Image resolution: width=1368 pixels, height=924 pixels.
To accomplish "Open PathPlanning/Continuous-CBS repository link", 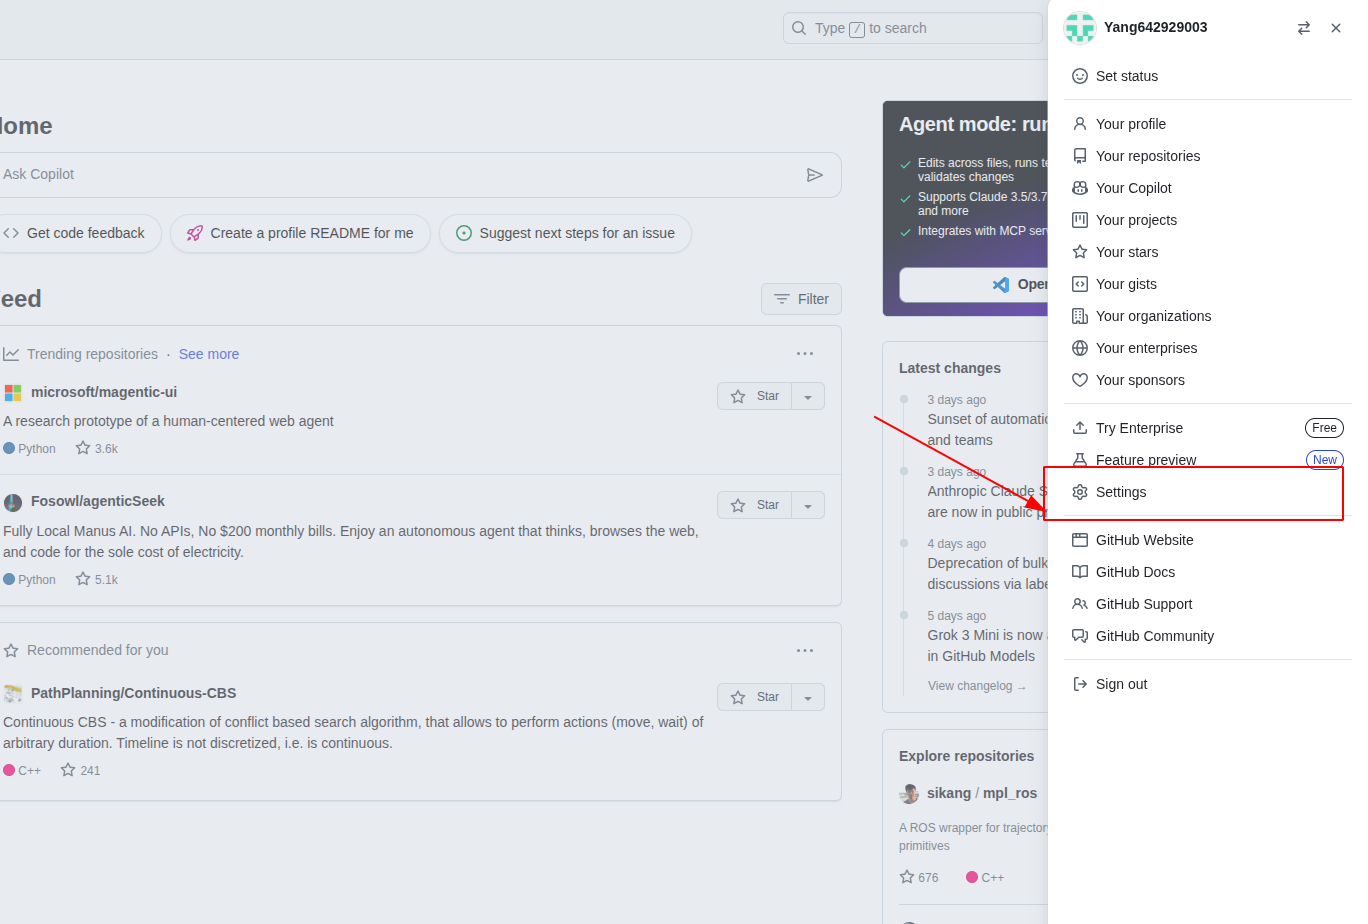I will point(134,693).
